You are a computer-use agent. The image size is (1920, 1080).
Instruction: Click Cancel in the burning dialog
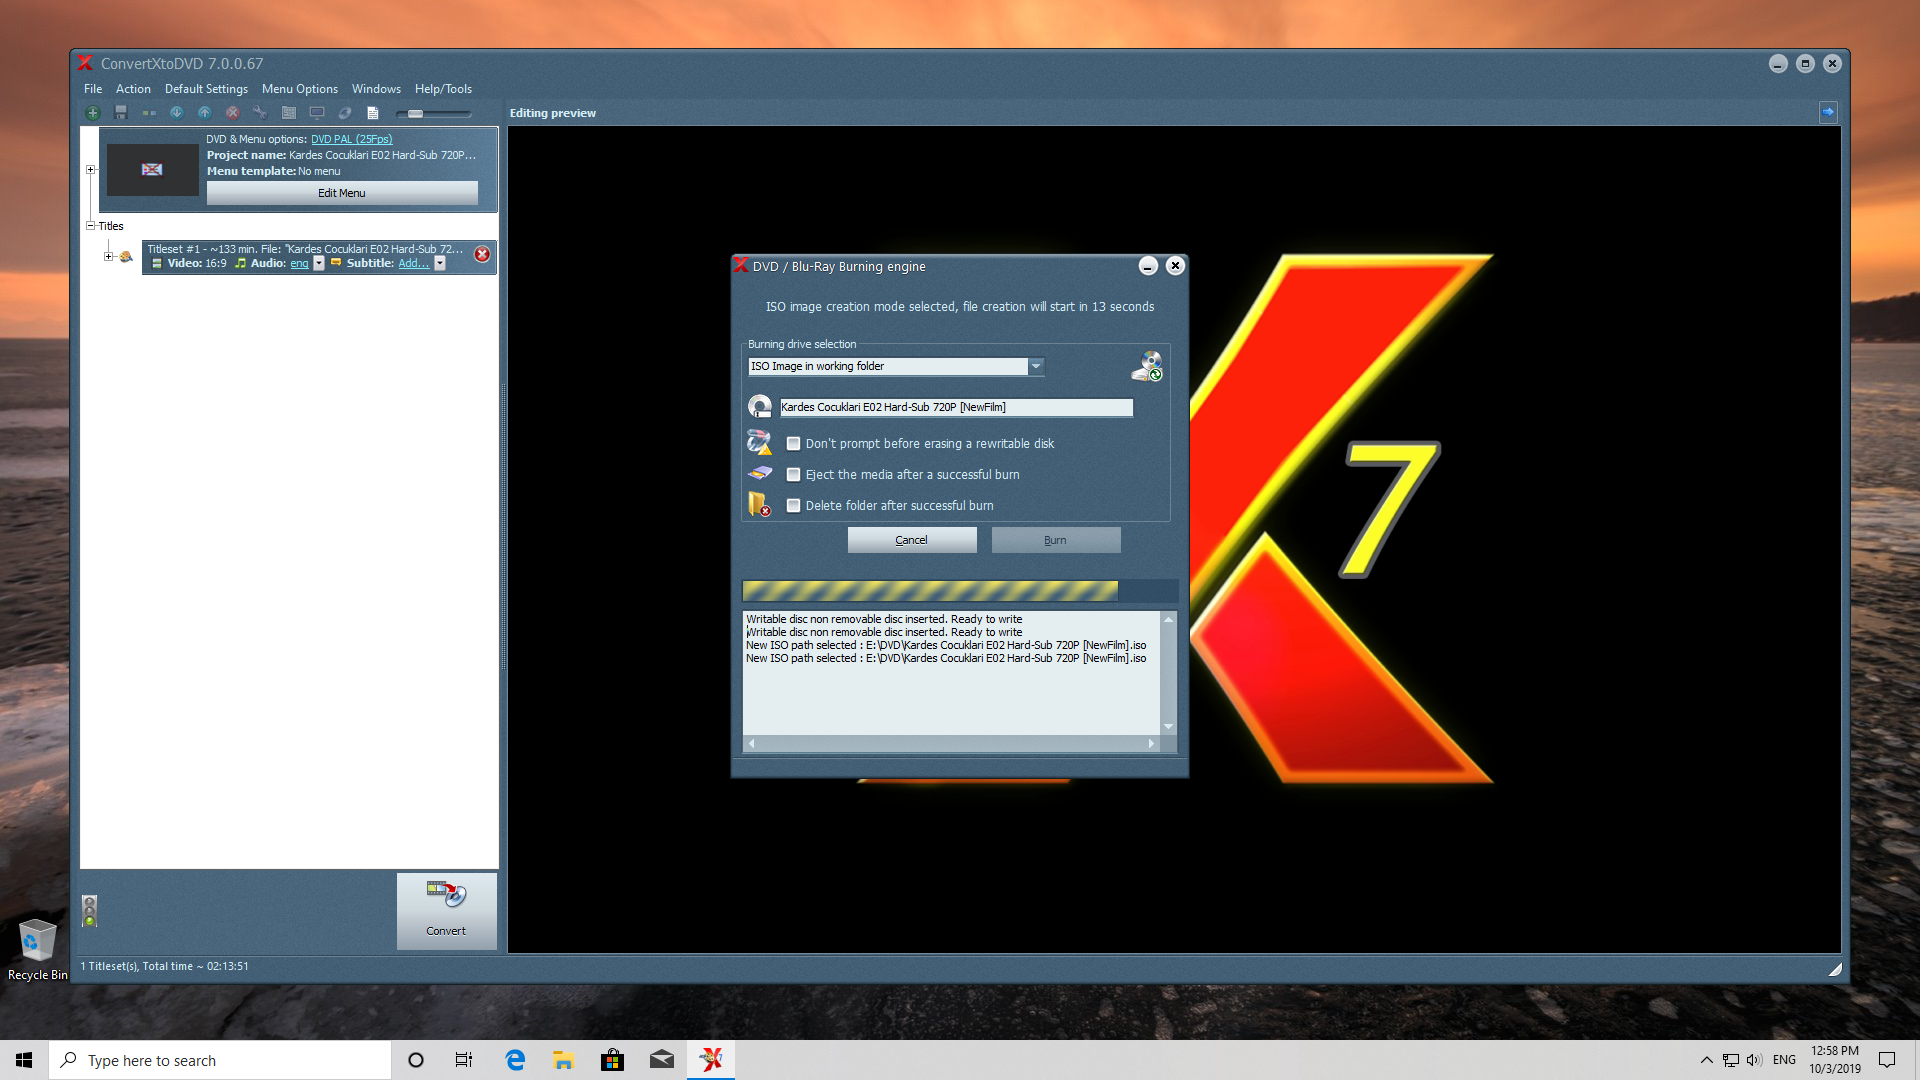click(912, 540)
